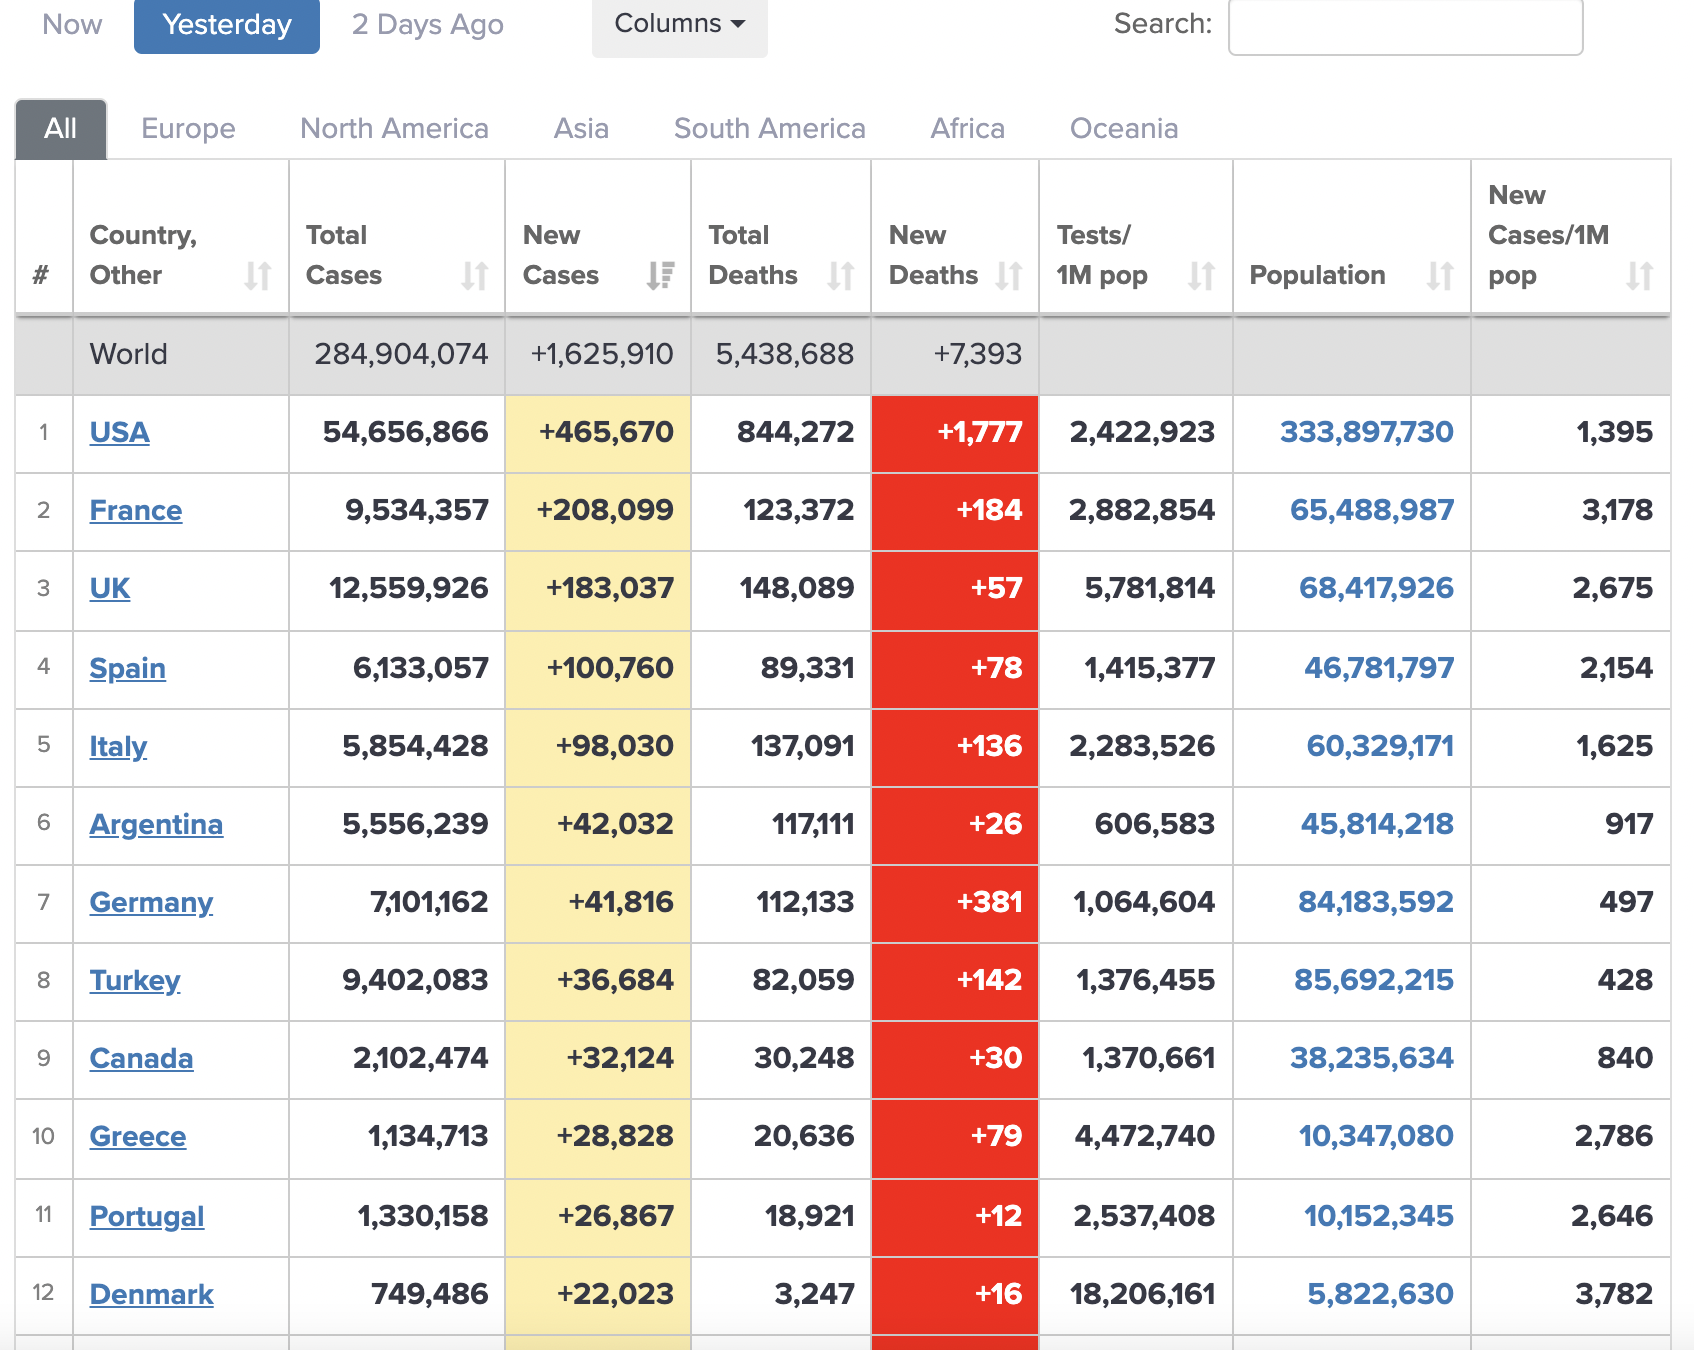The width and height of the screenshot is (1694, 1350).
Task: Open Italy population link 60,329,171
Action: click(x=1380, y=746)
